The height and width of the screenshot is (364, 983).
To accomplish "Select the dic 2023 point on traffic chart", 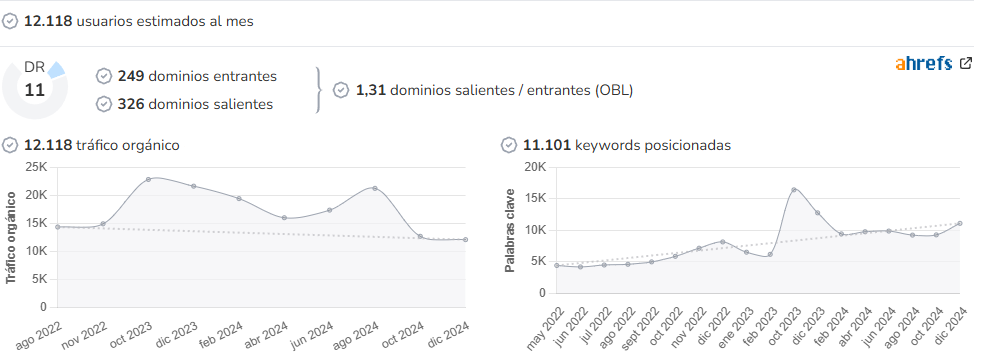I will click(x=194, y=186).
